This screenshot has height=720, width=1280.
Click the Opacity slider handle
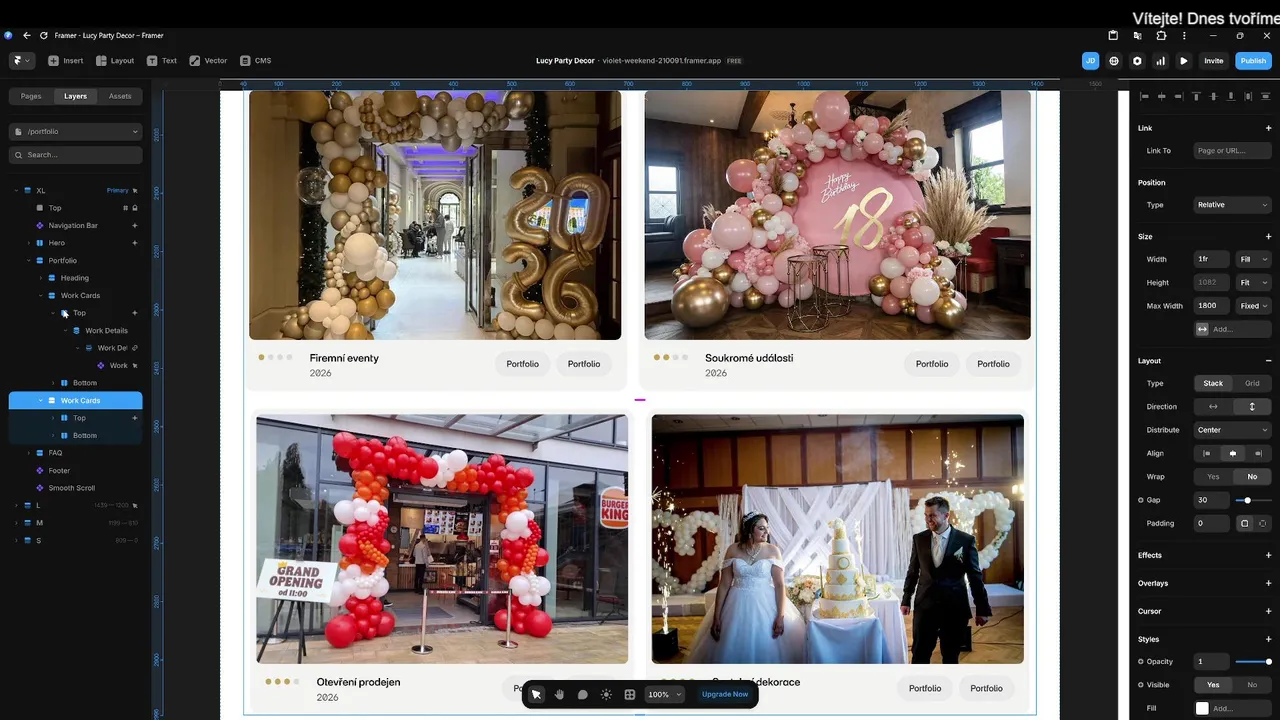pos(1268,662)
